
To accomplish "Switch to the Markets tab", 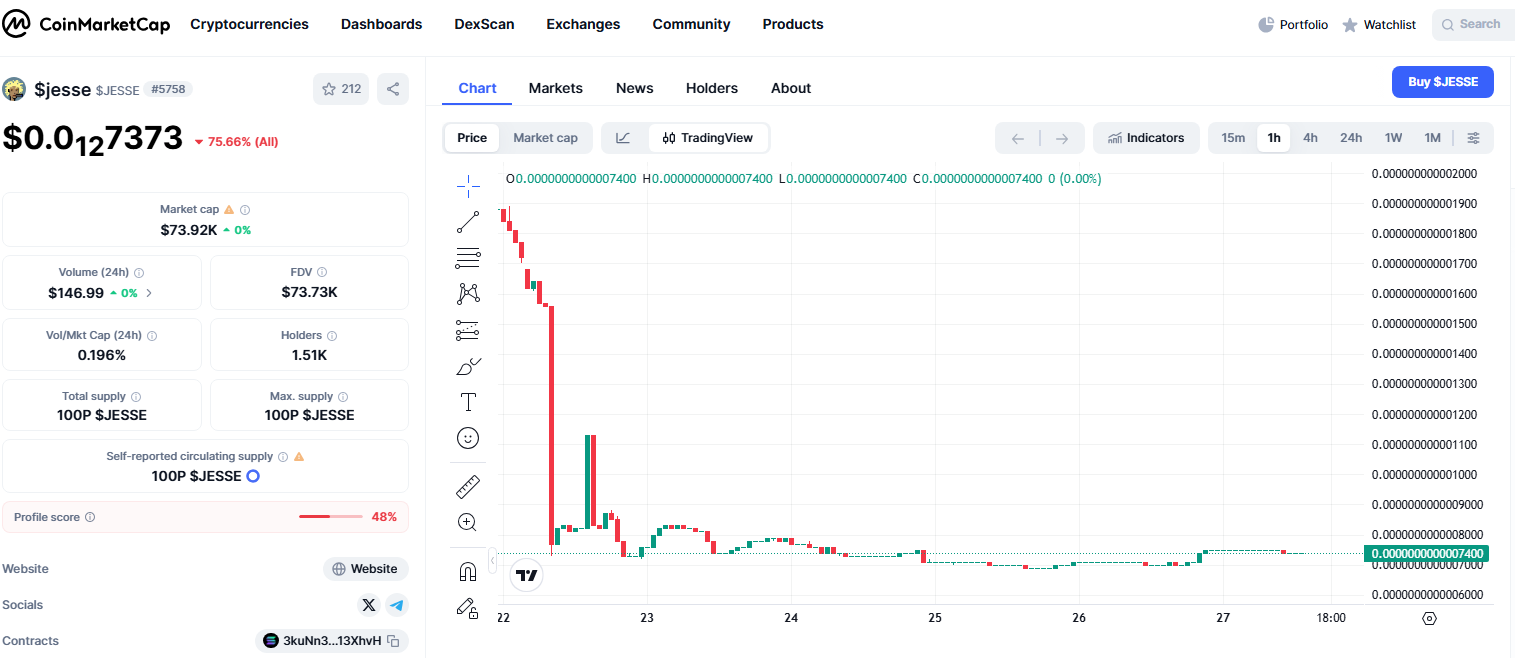I will [556, 88].
